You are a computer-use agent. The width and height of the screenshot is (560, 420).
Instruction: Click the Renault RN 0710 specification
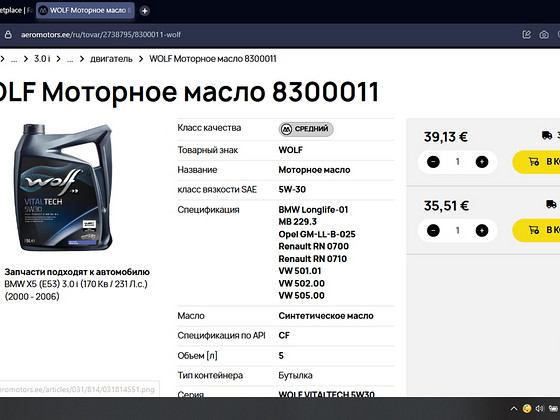313,259
